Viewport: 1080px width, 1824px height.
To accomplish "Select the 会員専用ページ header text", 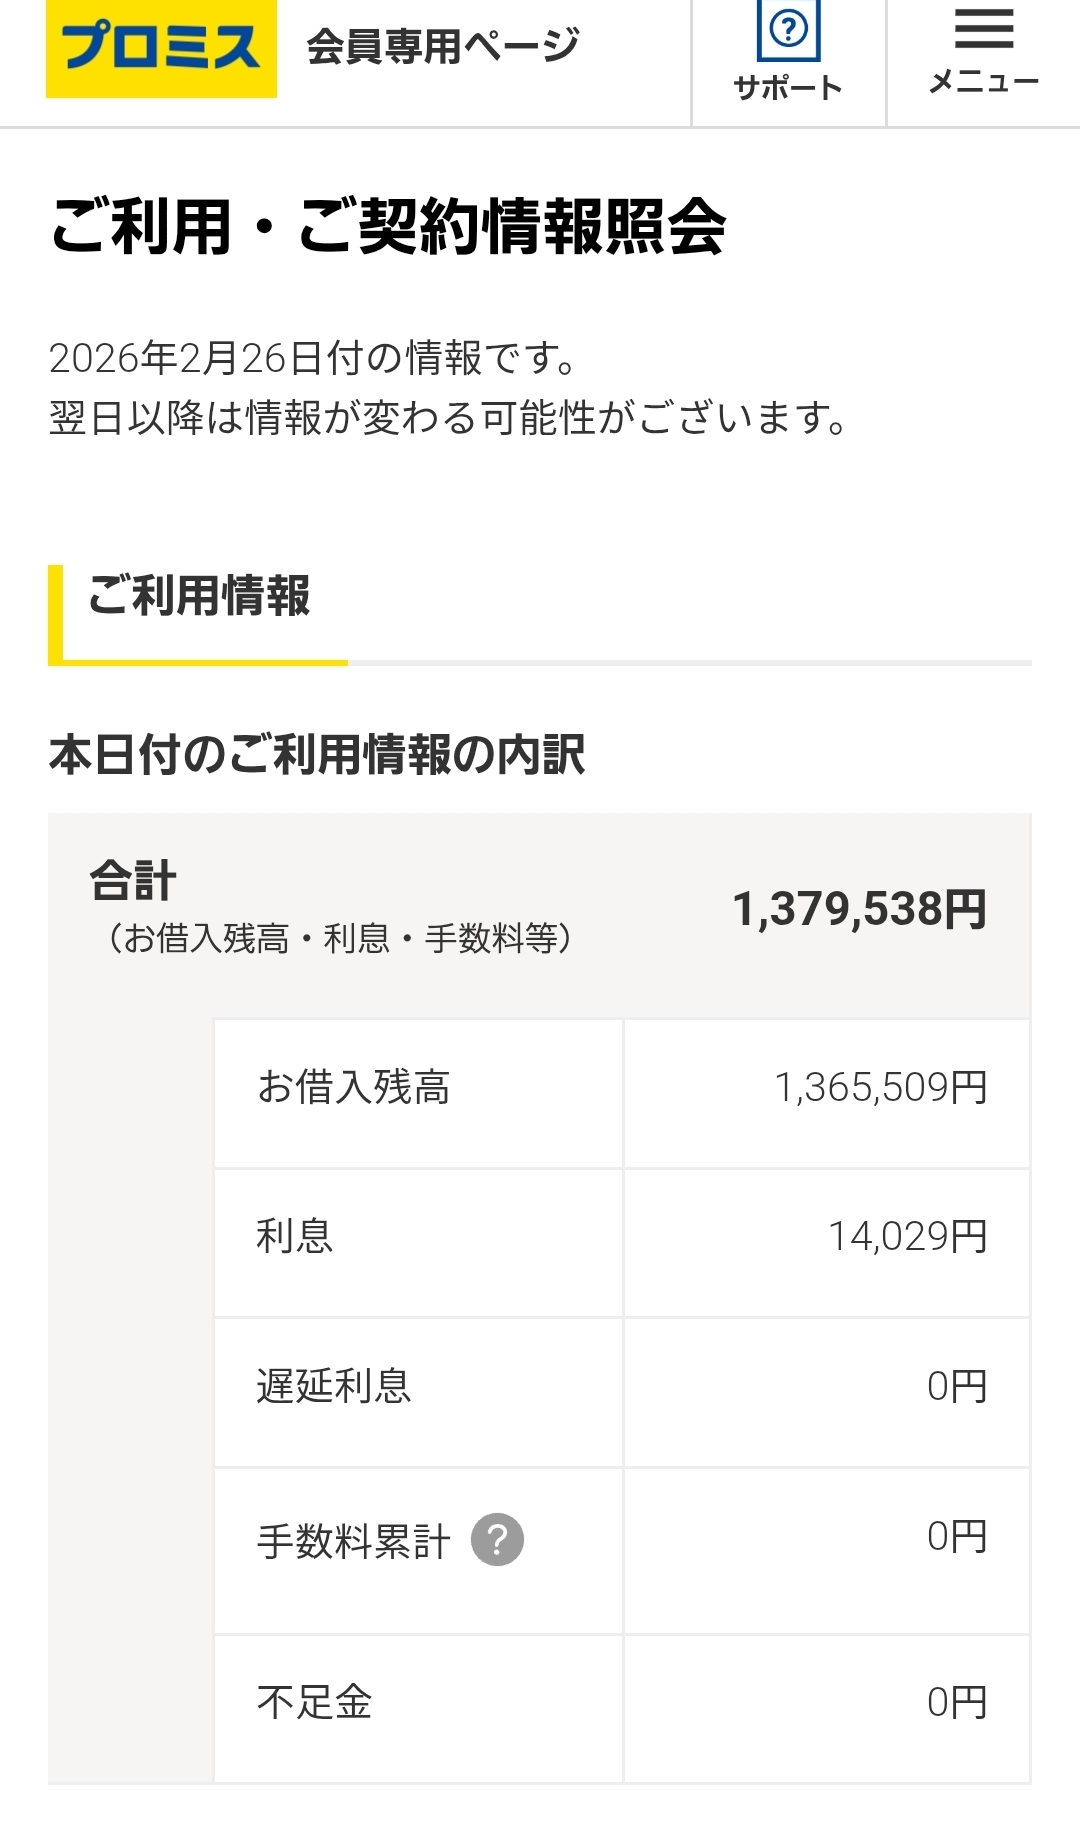I will 443,46.
